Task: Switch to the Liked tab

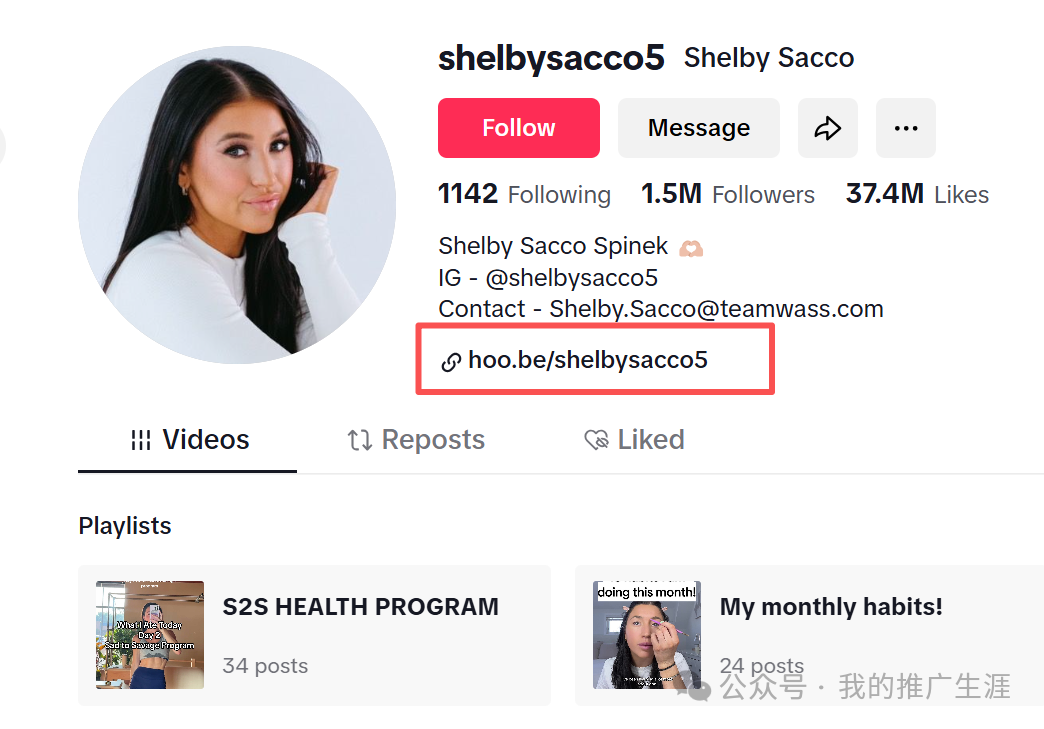Action: point(634,440)
